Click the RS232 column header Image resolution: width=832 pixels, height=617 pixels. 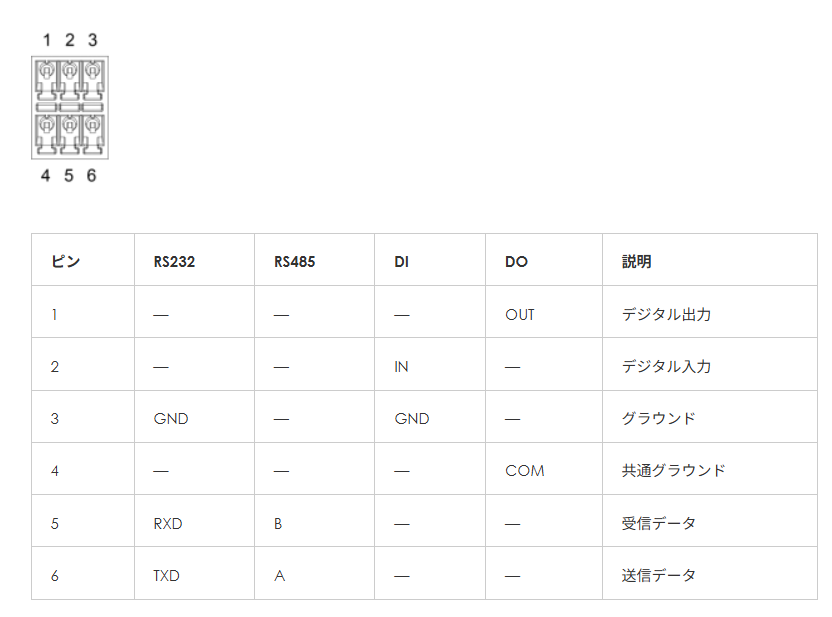(174, 262)
